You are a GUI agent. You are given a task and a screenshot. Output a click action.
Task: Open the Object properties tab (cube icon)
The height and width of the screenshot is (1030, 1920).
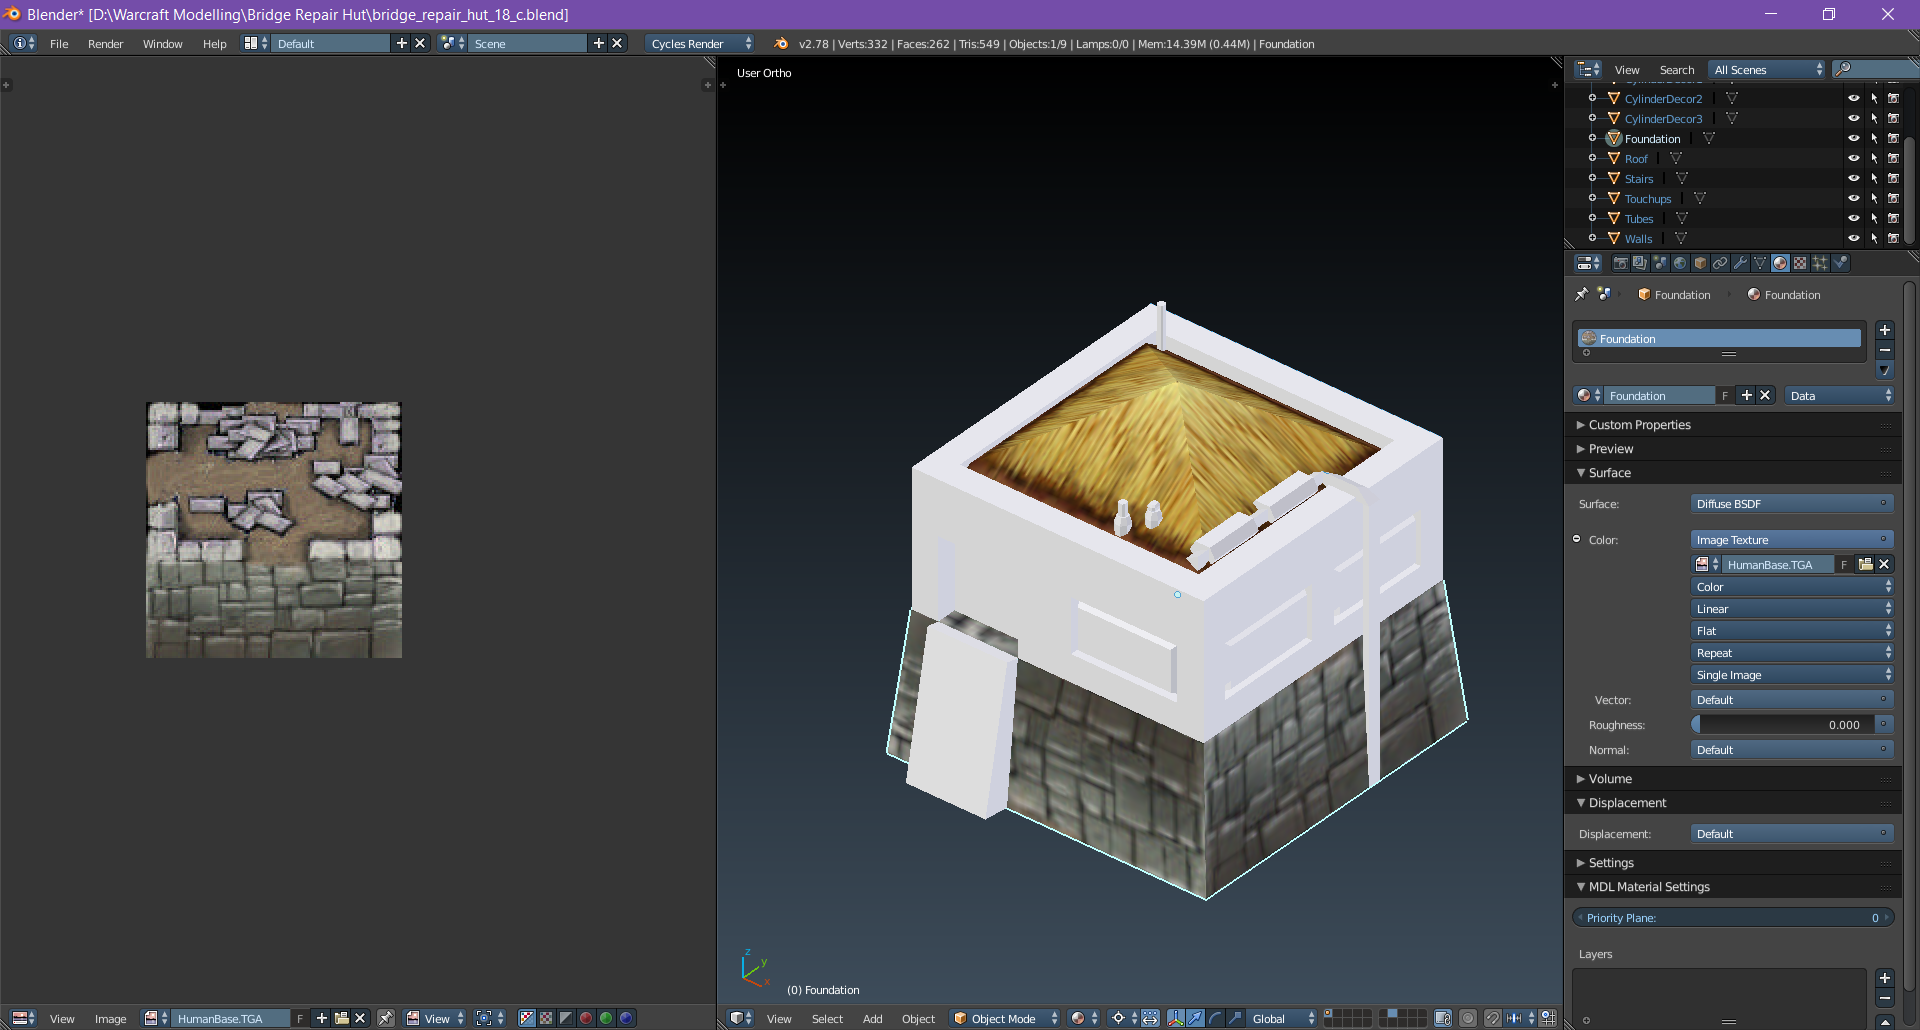click(x=1700, y=263)
